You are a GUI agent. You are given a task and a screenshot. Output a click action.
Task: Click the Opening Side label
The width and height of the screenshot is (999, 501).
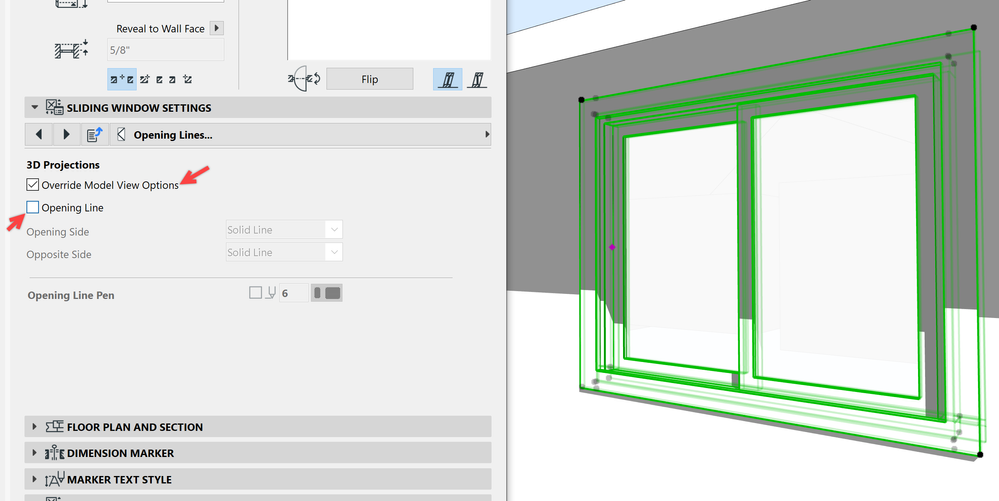coord(58,232)
